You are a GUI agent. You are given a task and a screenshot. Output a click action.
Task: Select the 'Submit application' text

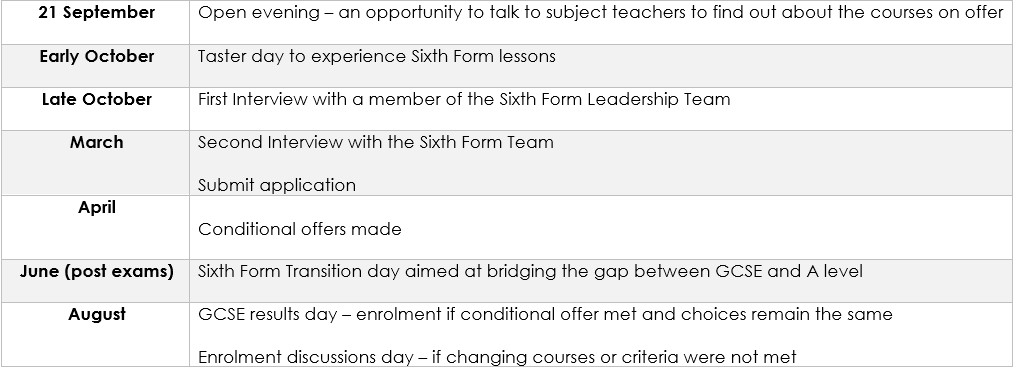(277, 185)
